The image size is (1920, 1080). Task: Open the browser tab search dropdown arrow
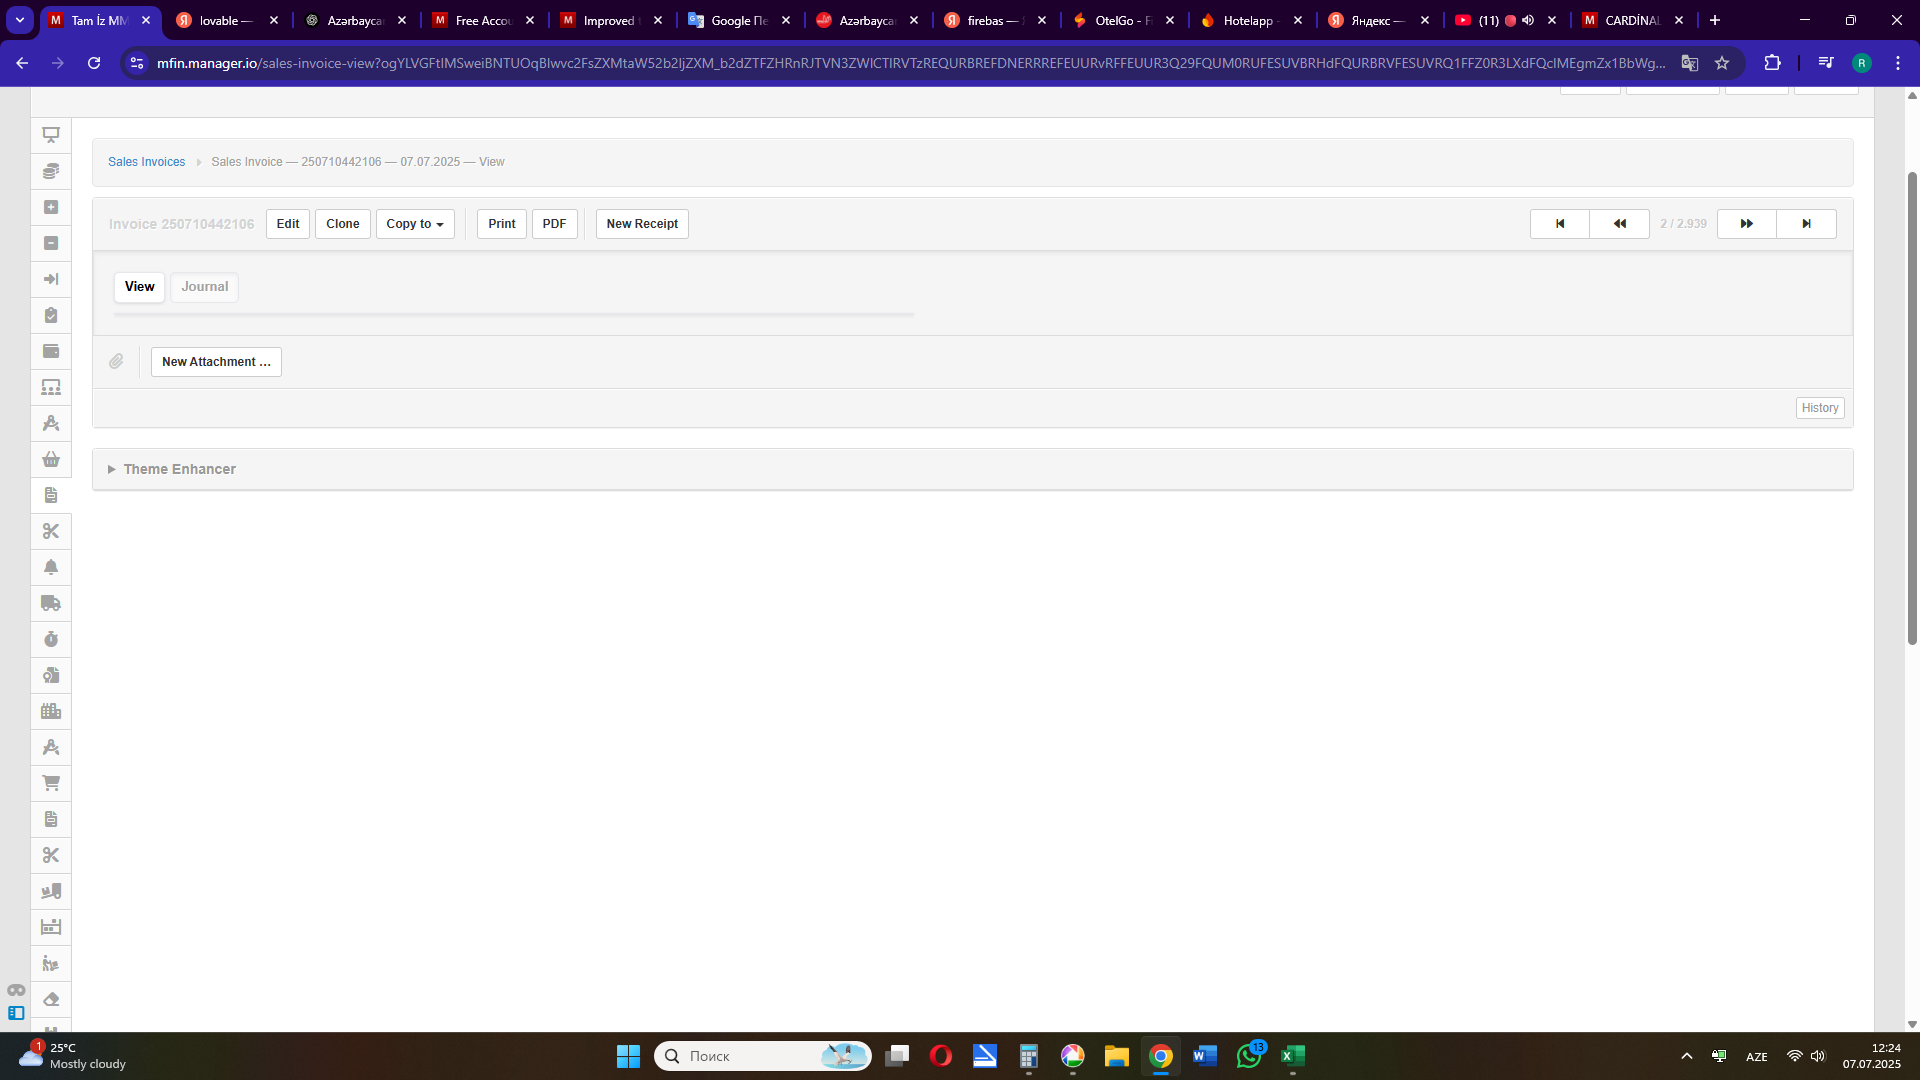pos(20,20)
